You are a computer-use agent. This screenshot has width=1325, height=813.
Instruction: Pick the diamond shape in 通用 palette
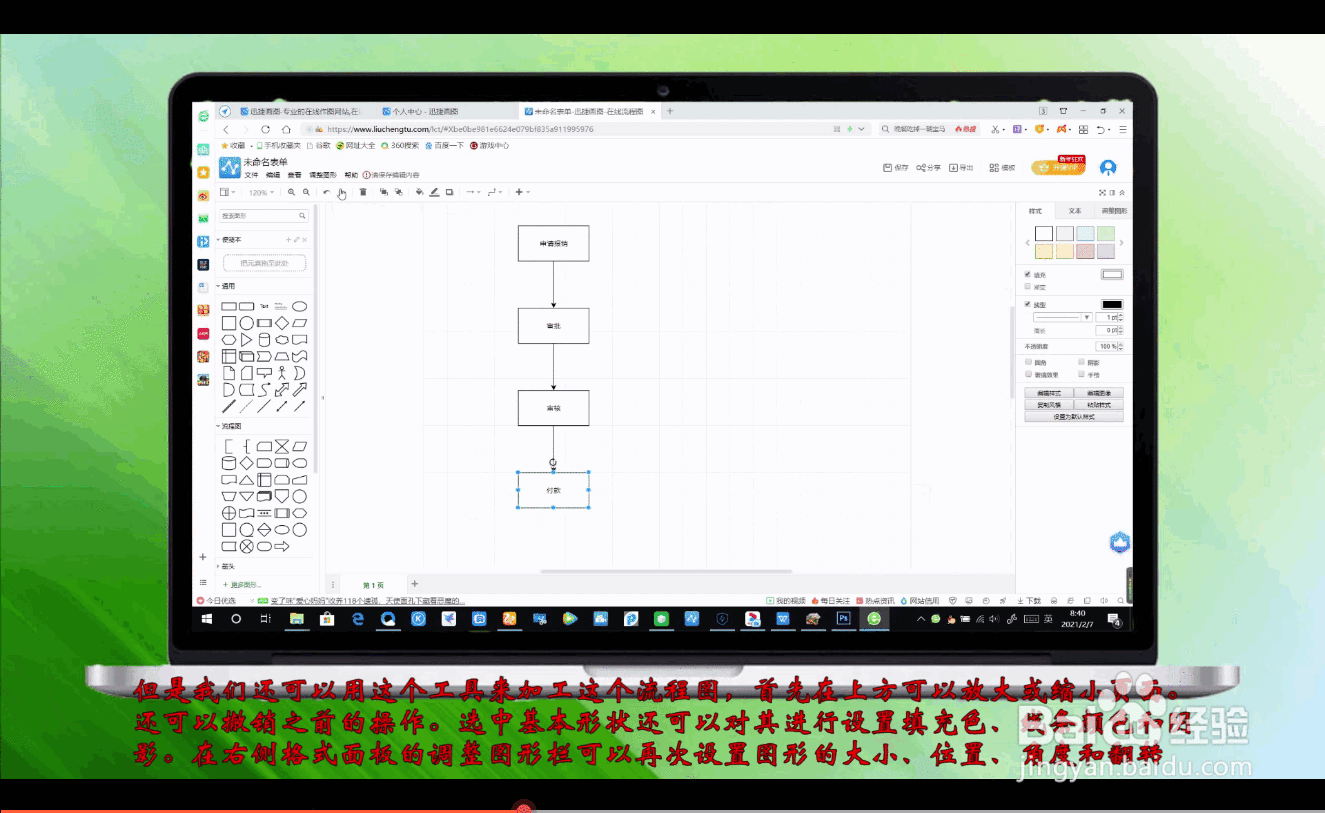tap(282, 323)
